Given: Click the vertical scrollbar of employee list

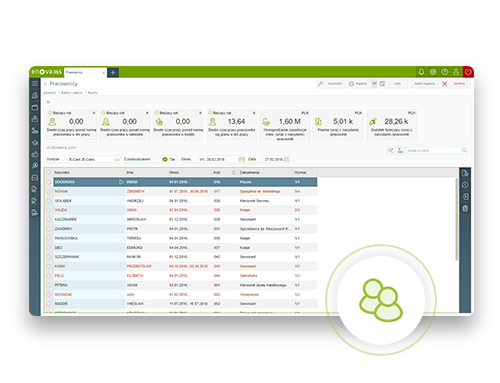Looking at the screenshot, I should coord(457,219).
